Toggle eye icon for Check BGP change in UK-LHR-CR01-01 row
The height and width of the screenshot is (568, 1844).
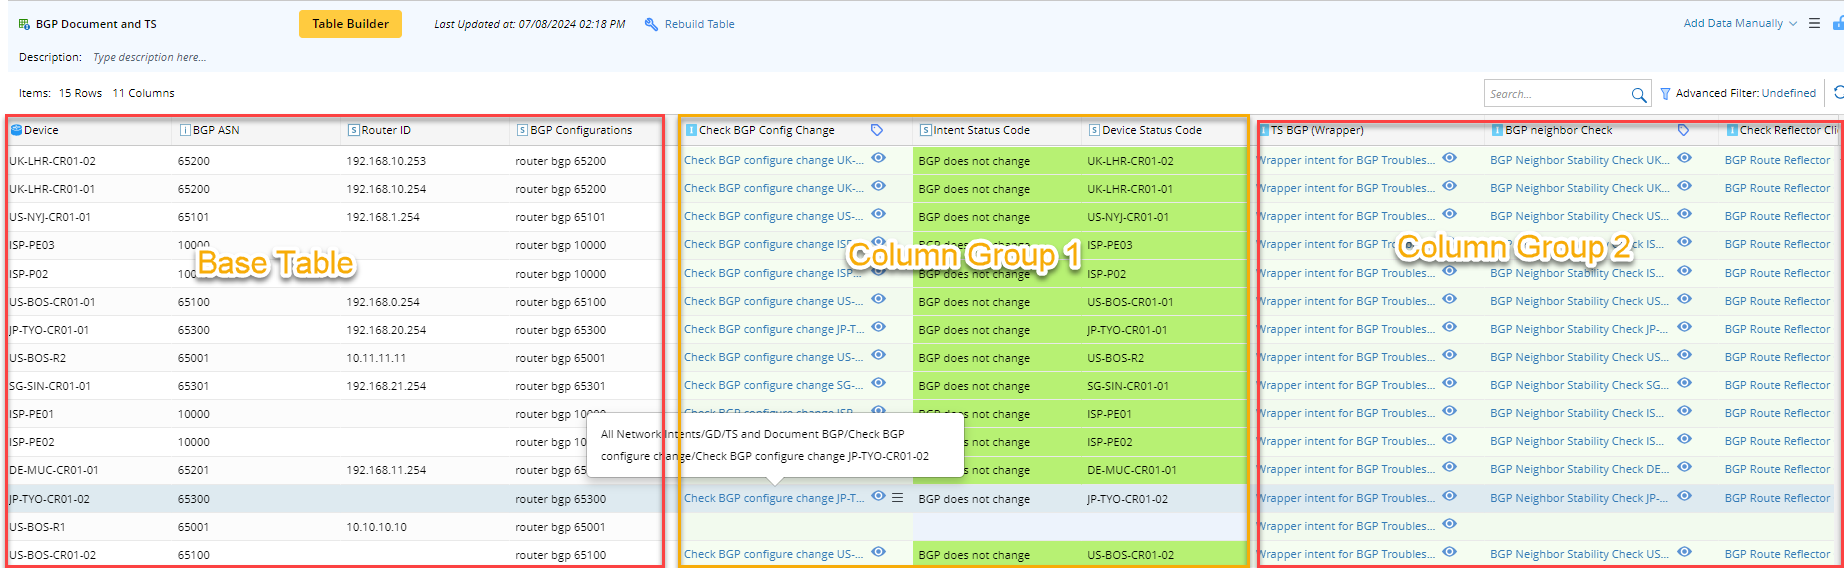878,186
